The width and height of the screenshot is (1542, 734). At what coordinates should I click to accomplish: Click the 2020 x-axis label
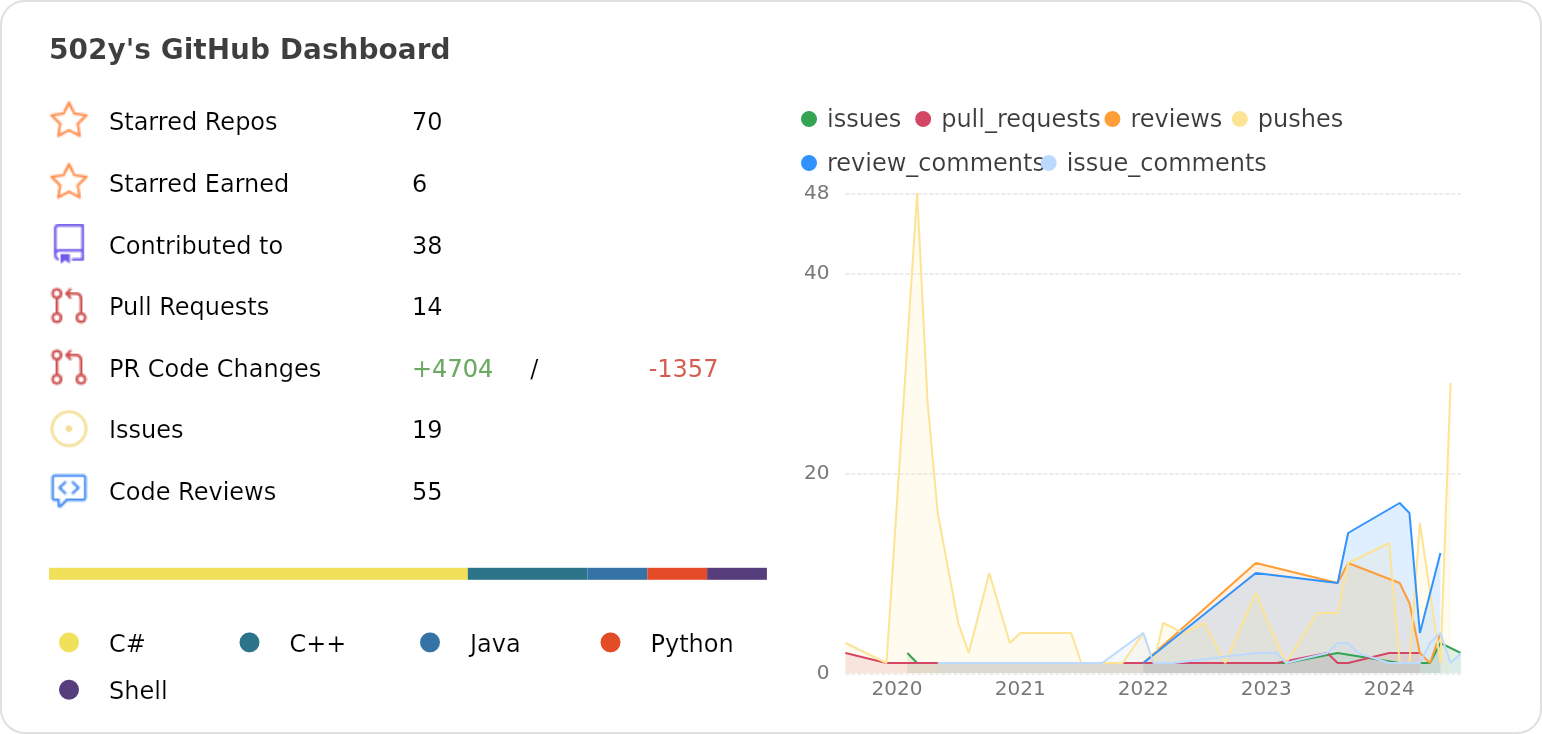[897, 689]
